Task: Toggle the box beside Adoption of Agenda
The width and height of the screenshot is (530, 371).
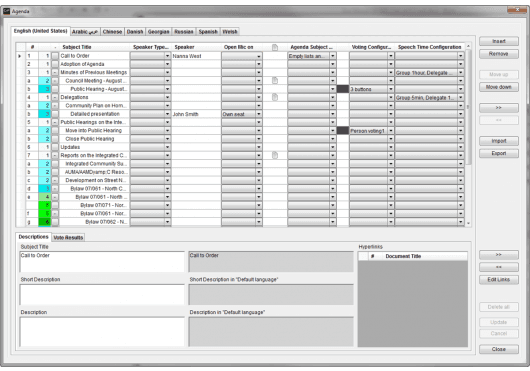Action: (55, 64)
